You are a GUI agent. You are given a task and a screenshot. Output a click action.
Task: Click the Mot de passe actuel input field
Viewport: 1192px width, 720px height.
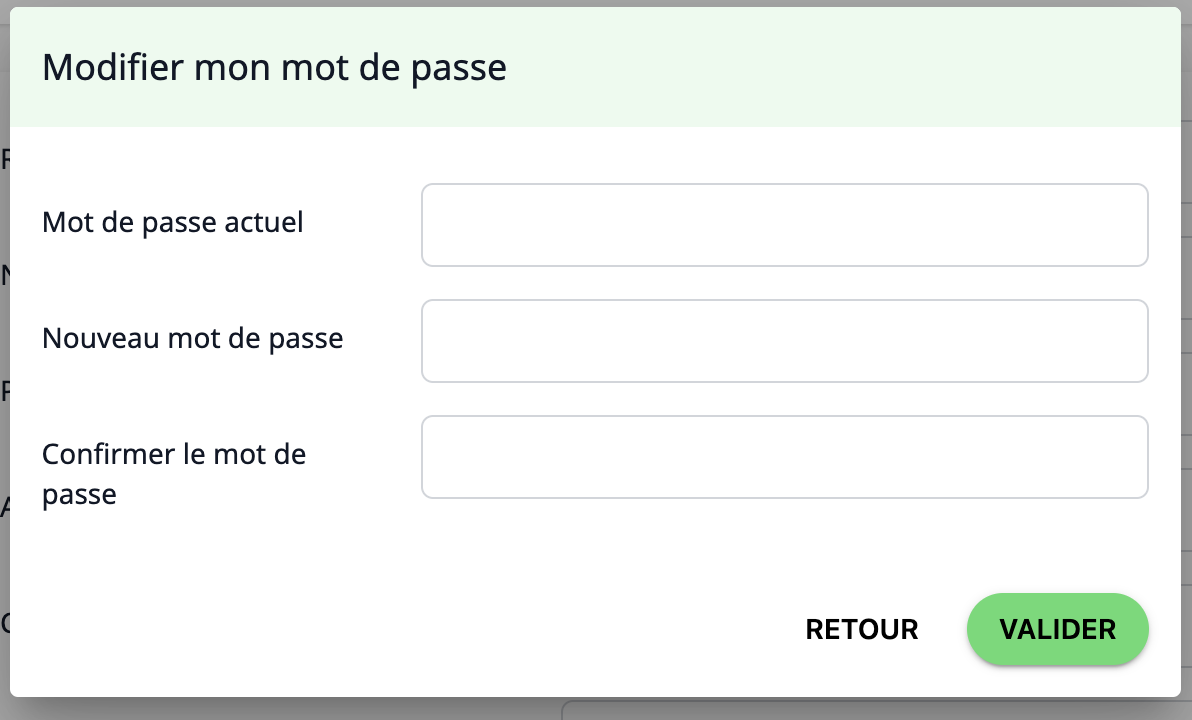coord(784,225)
